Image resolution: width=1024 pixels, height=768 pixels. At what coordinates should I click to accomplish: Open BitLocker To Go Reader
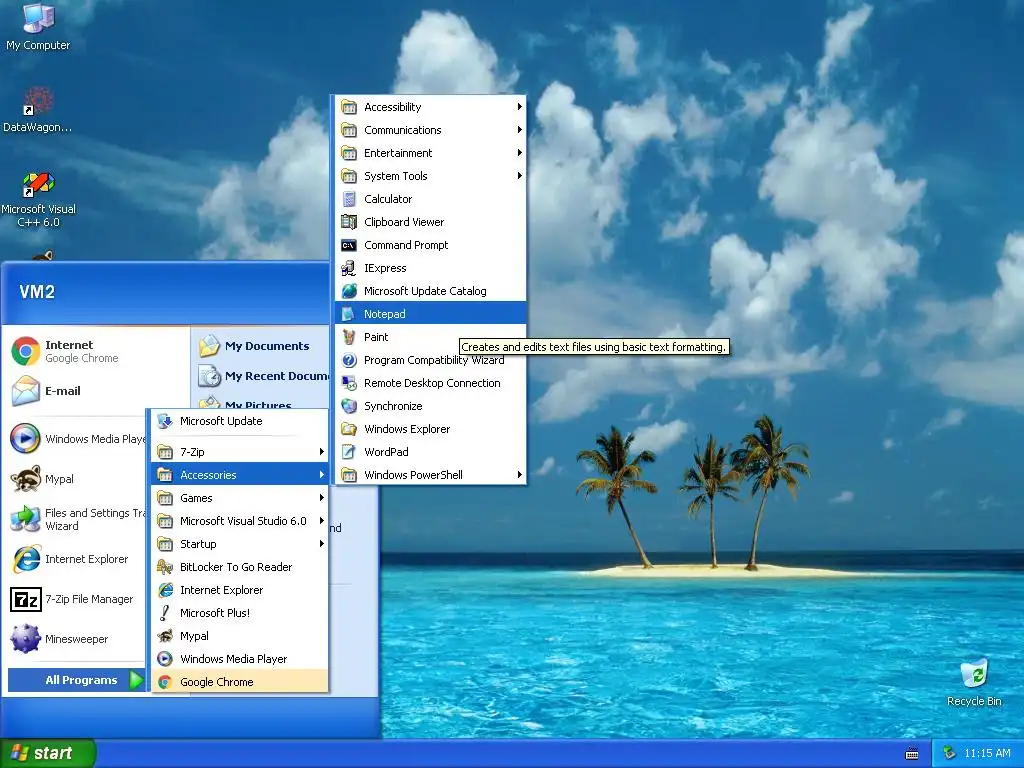tap(239, 567)
